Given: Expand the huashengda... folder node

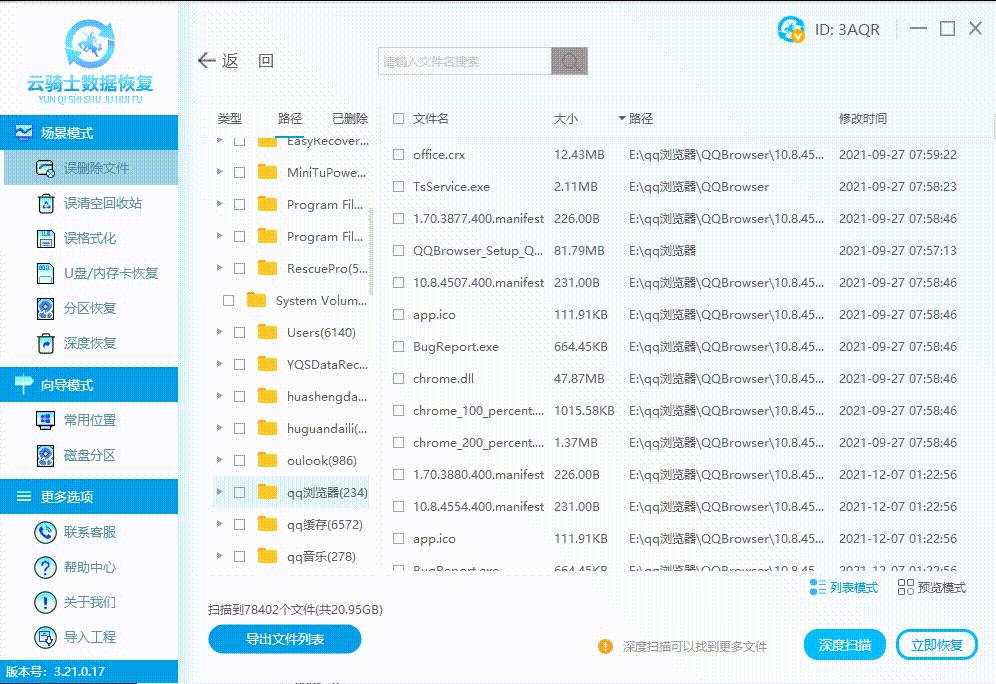Looking at the screenshot, I should click(x=219, y=396).
